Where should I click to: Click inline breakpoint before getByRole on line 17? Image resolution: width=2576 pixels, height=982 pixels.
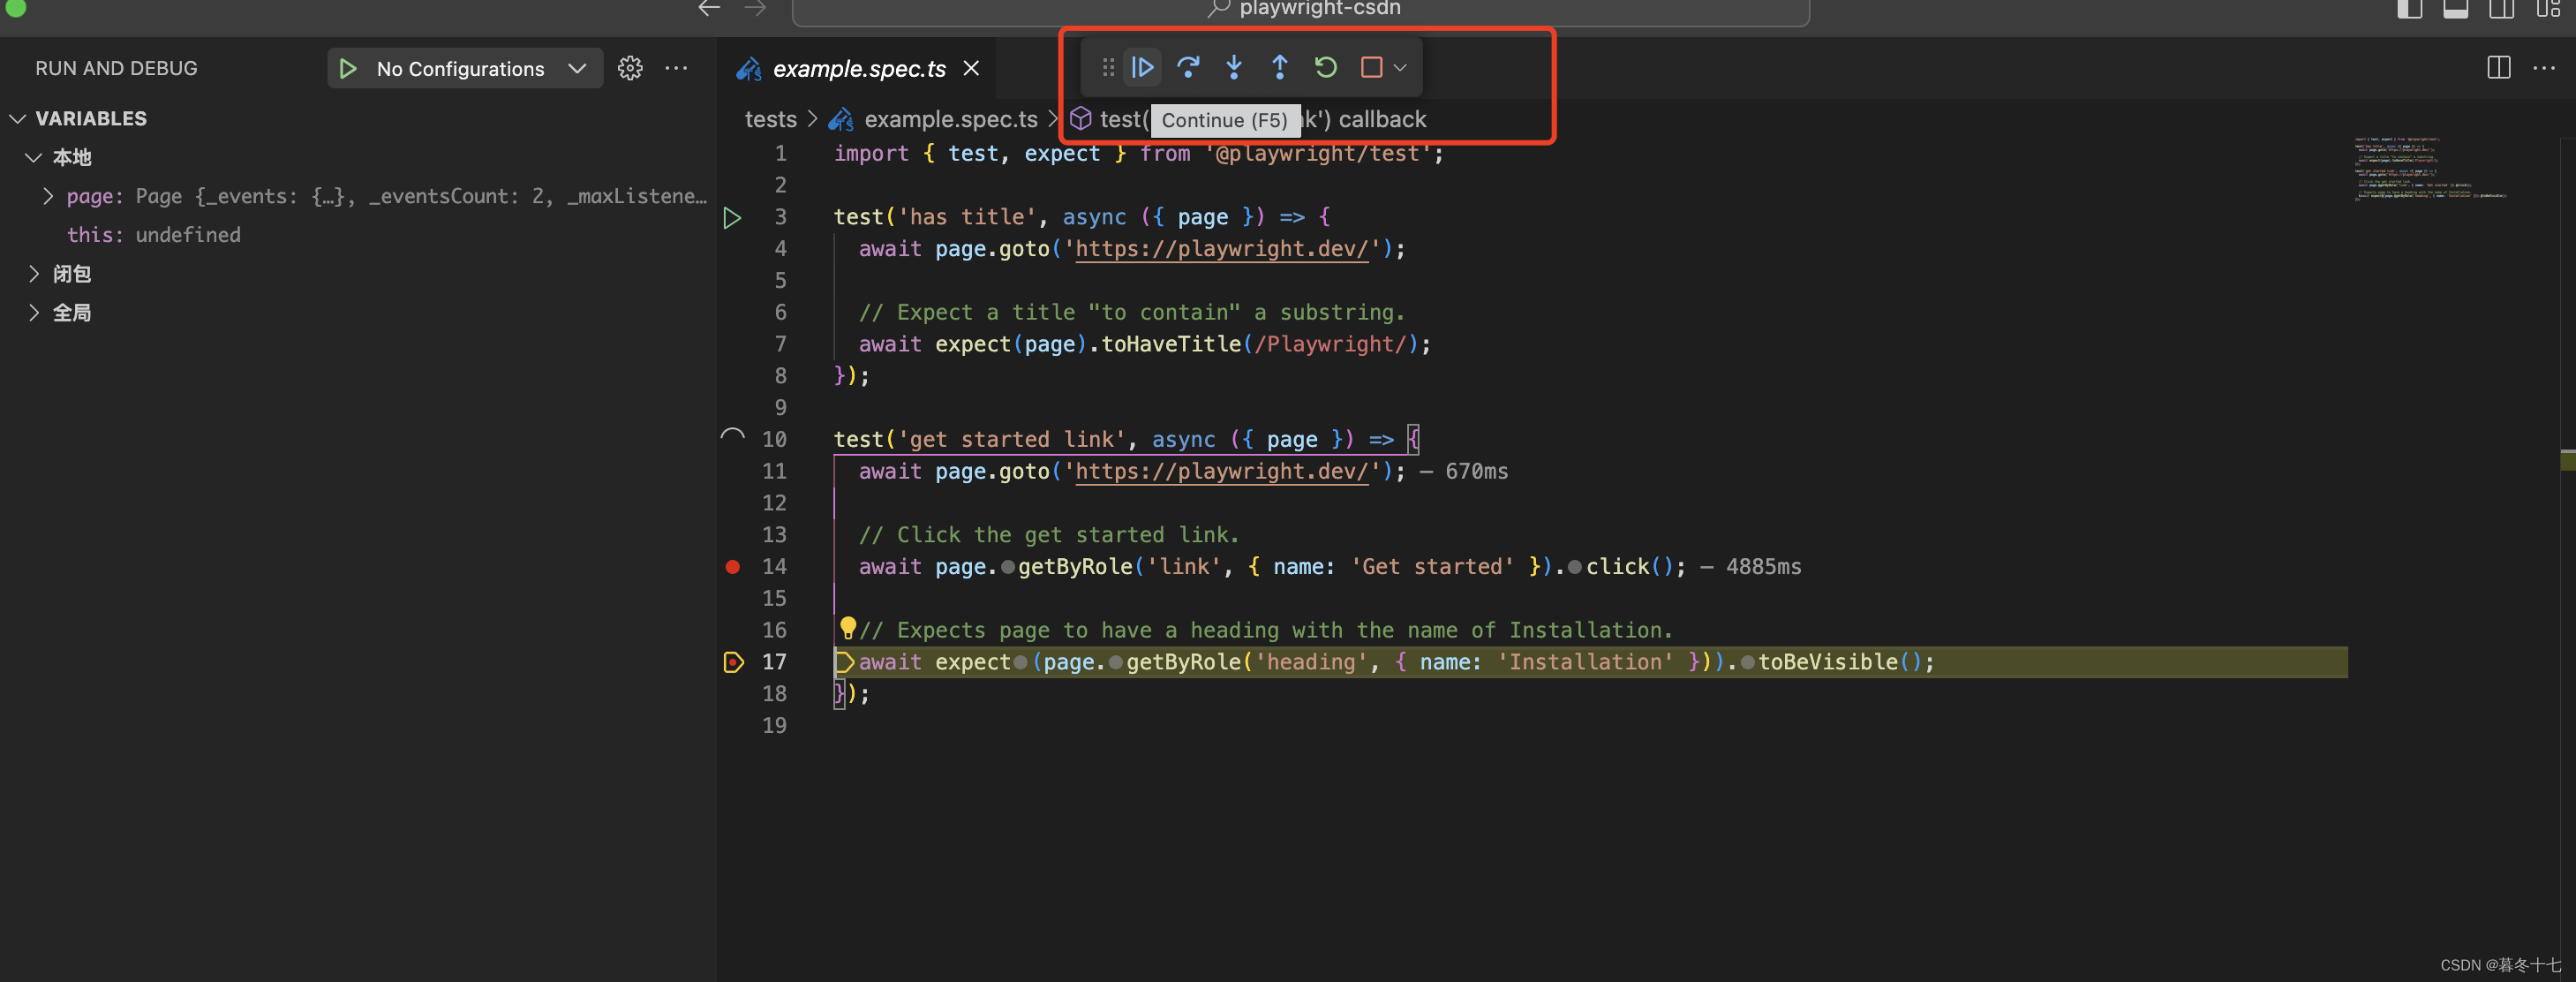tap(1116, 663)
